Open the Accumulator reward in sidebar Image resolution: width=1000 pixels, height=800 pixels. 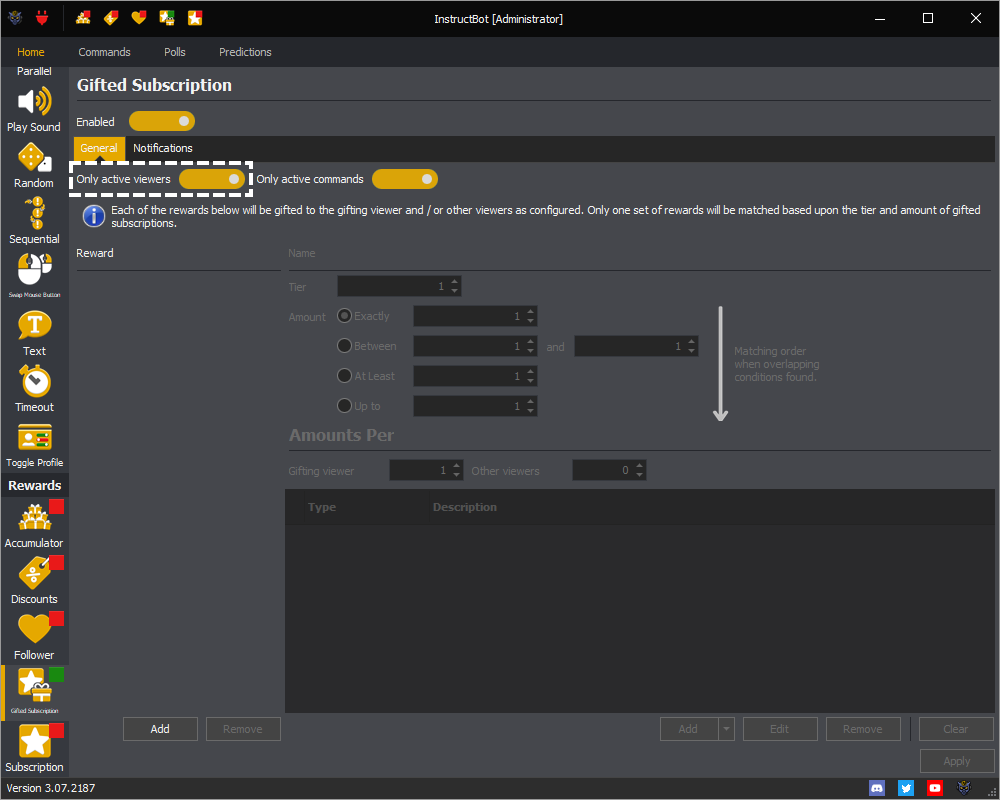34,525
